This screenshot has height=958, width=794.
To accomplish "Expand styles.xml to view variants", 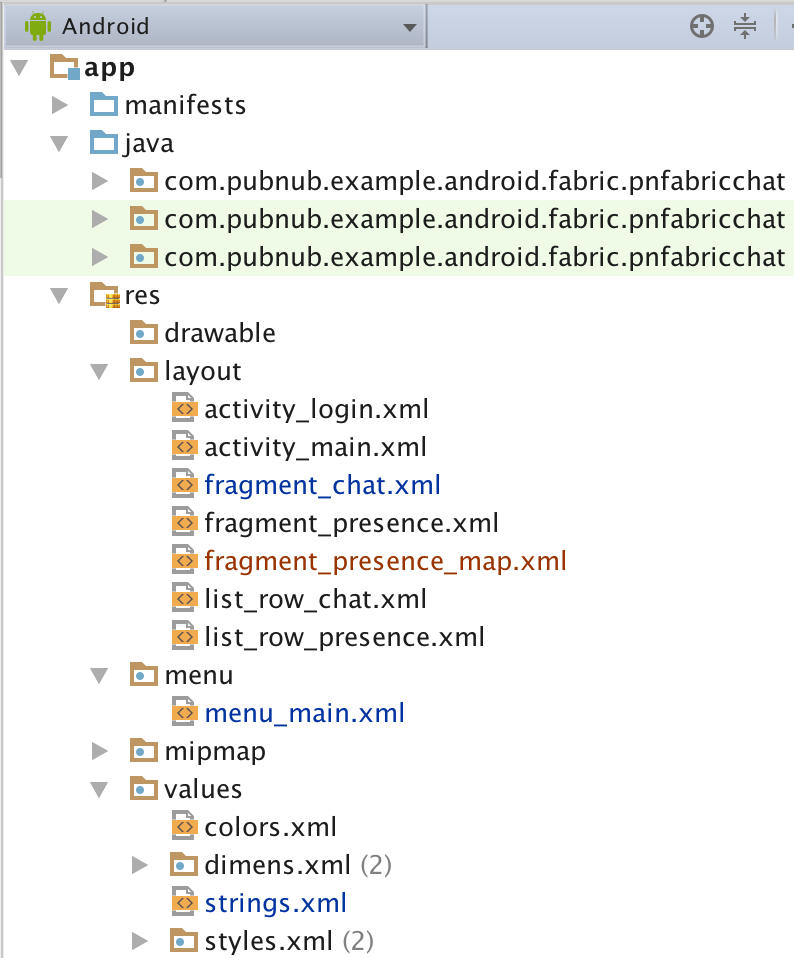I will [140, 940].
